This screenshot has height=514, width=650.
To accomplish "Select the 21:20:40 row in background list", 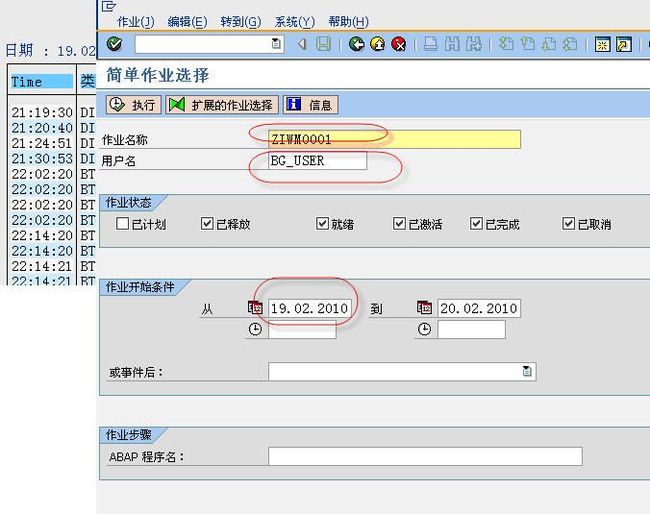I will 52,128.
